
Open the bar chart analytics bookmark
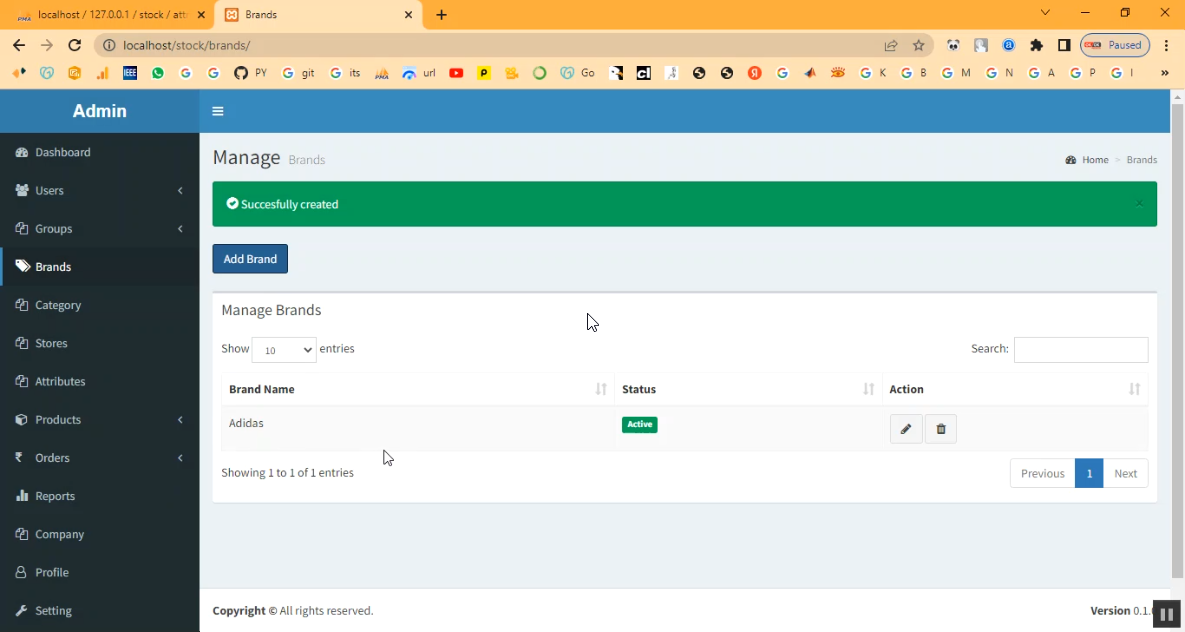(102, 73)
